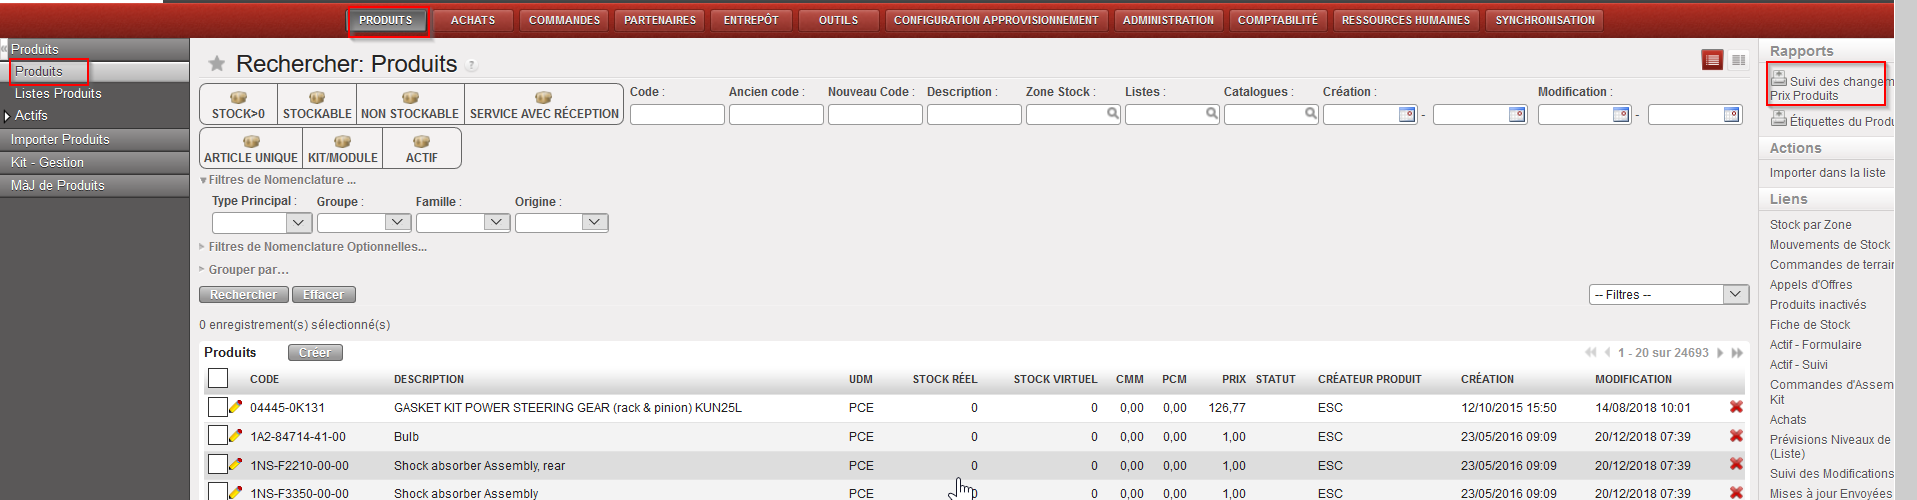The height and width of the screenshot is (500, 1917).
Task: Toggle the select-all checkbox in table header
Action: (218, 378)
